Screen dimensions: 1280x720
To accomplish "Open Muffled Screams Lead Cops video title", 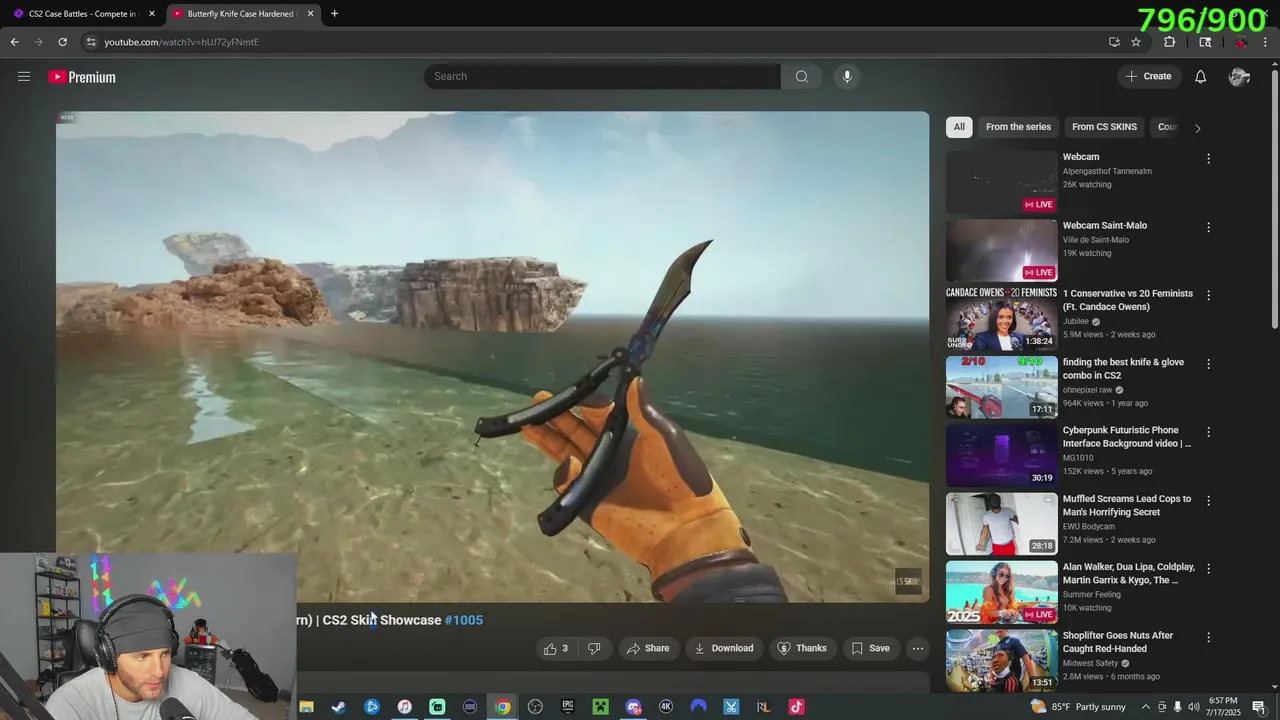I will (x=1127, y=505).
